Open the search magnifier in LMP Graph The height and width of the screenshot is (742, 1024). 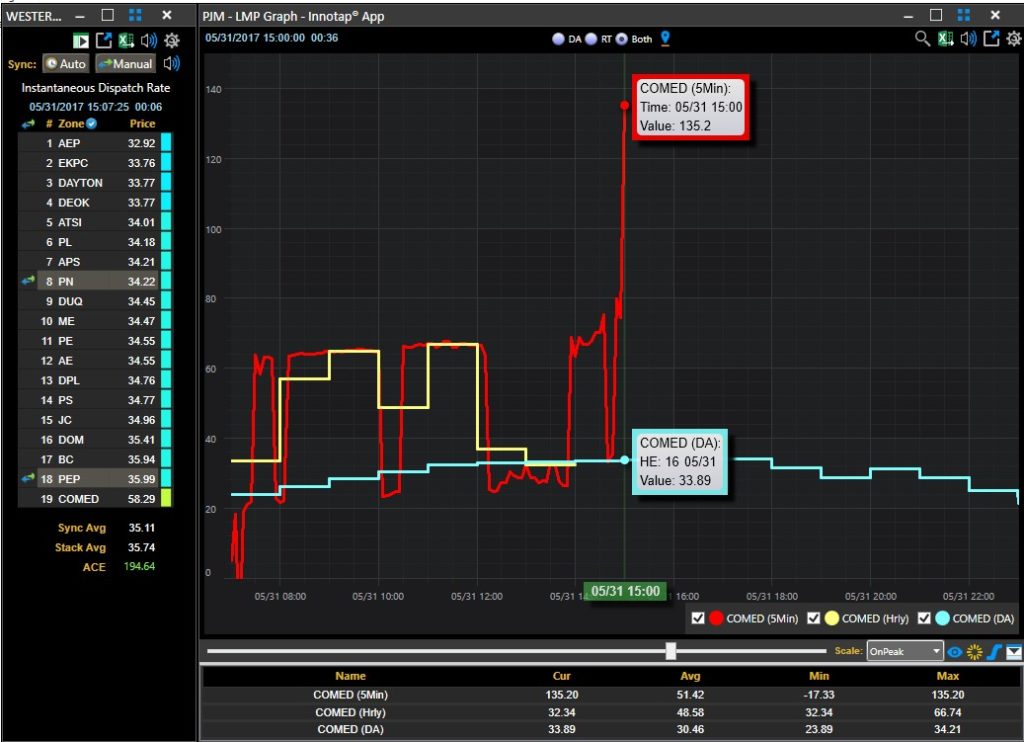coord(922,39)
